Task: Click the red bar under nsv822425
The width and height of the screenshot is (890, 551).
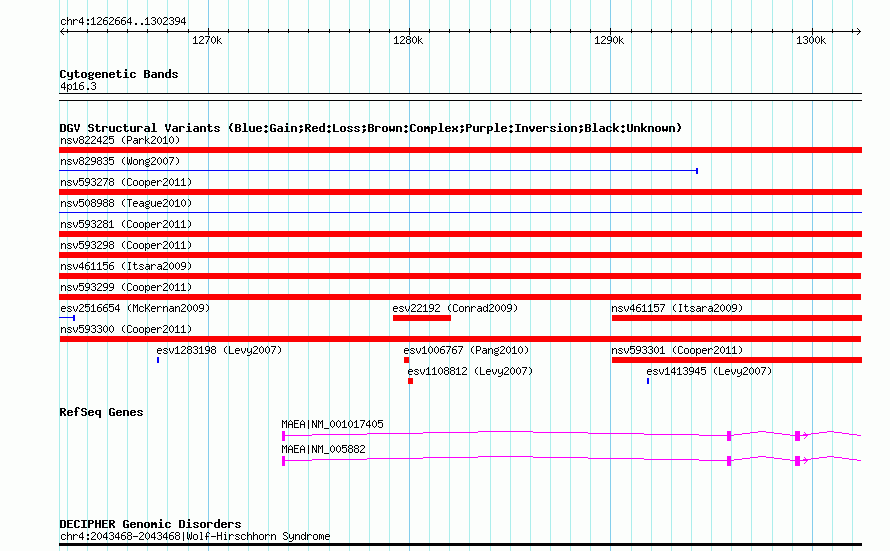Action: pyautogui.click(x=460, y=150)
